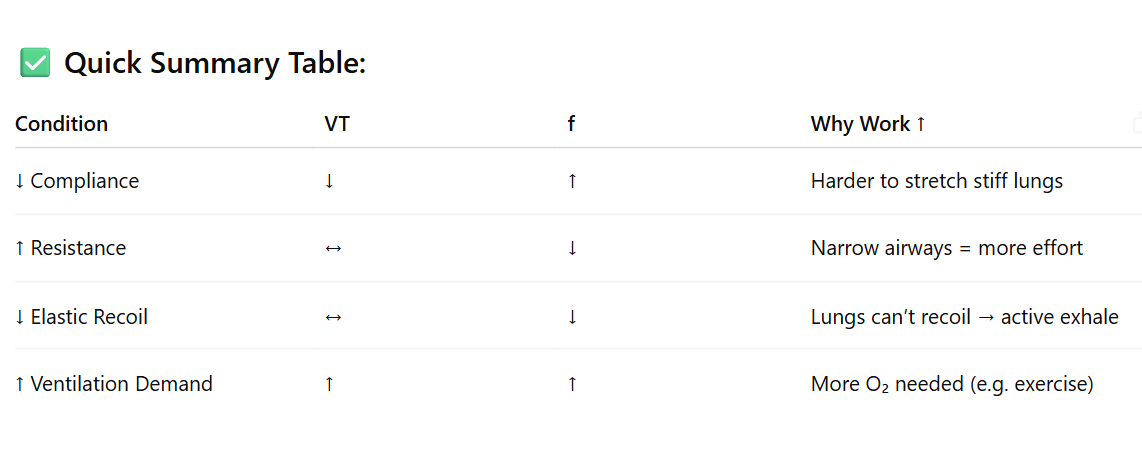
Task: Click the Elastic Recoil row label
Action: click(82, 317)
